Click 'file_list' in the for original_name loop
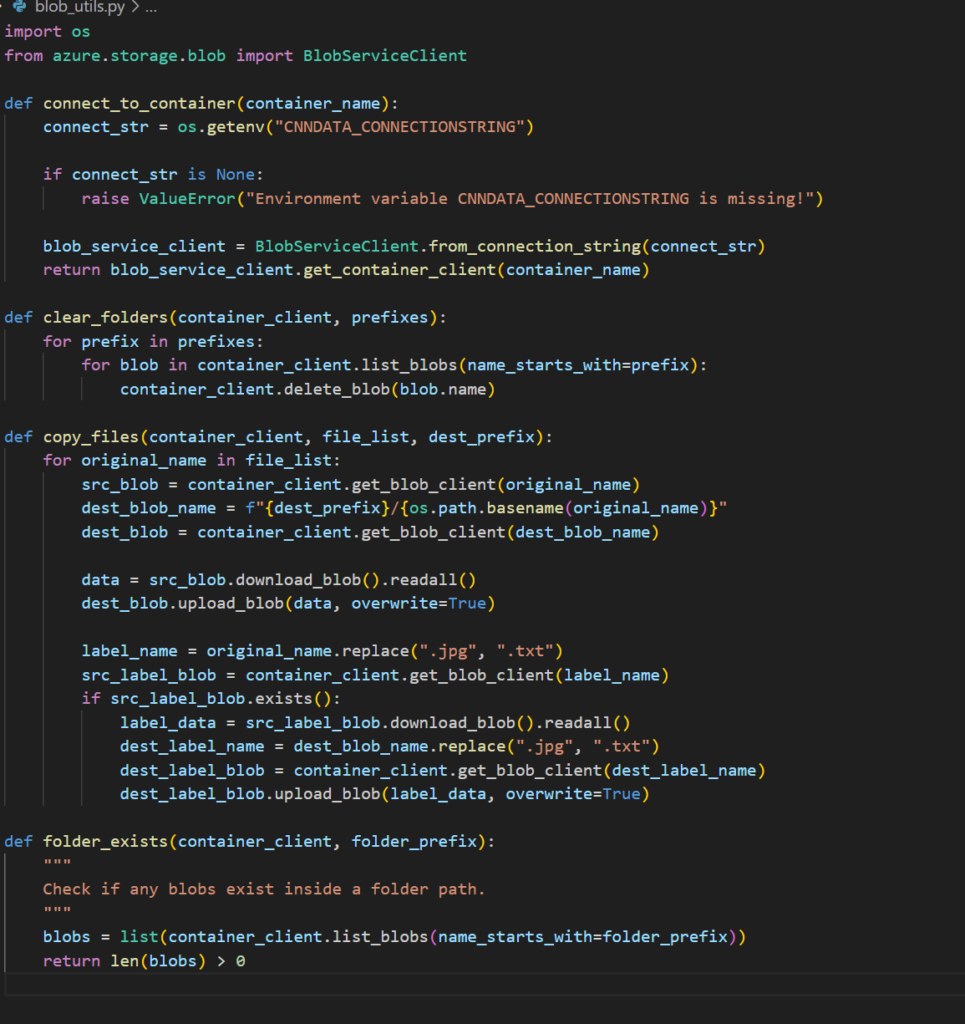 [289, 460]
